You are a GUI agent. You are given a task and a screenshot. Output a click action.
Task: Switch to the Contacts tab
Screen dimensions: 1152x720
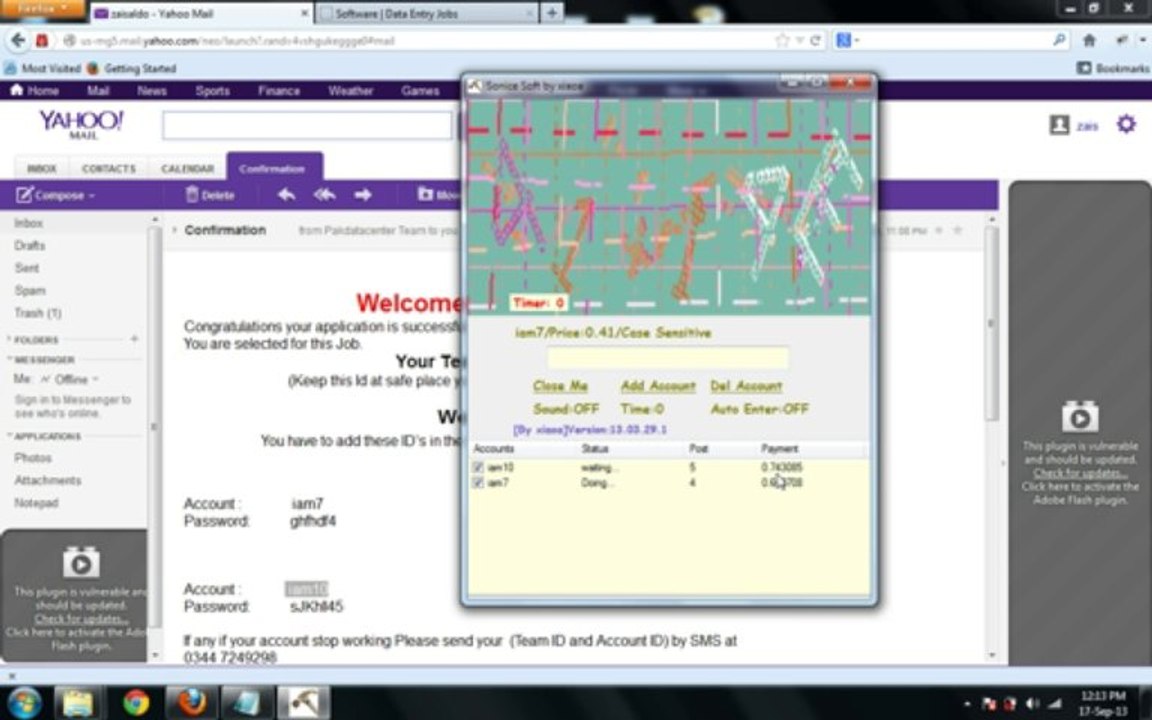pyautogui.click(x=108, y=169)
